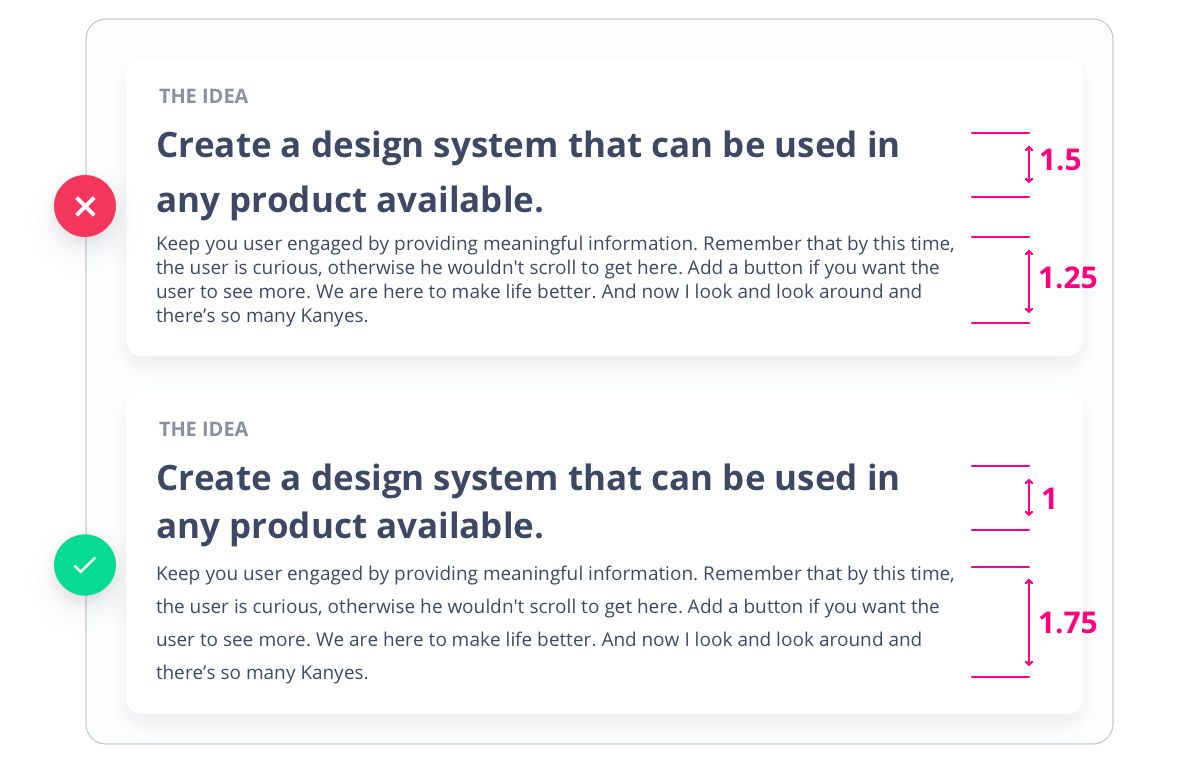
Task: Select the pink 1 label in the lower card
Action: (x=1049, y=498)
